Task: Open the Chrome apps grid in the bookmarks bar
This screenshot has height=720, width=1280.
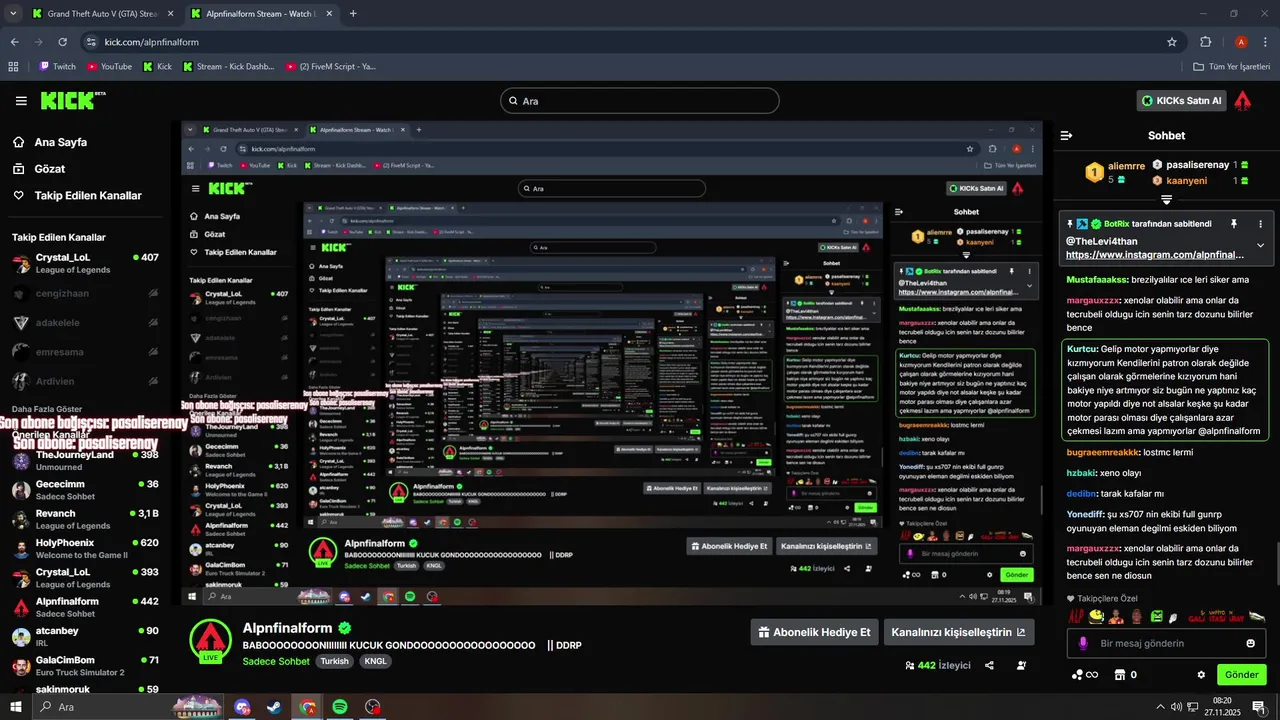Action: click(x=13, y=66)
